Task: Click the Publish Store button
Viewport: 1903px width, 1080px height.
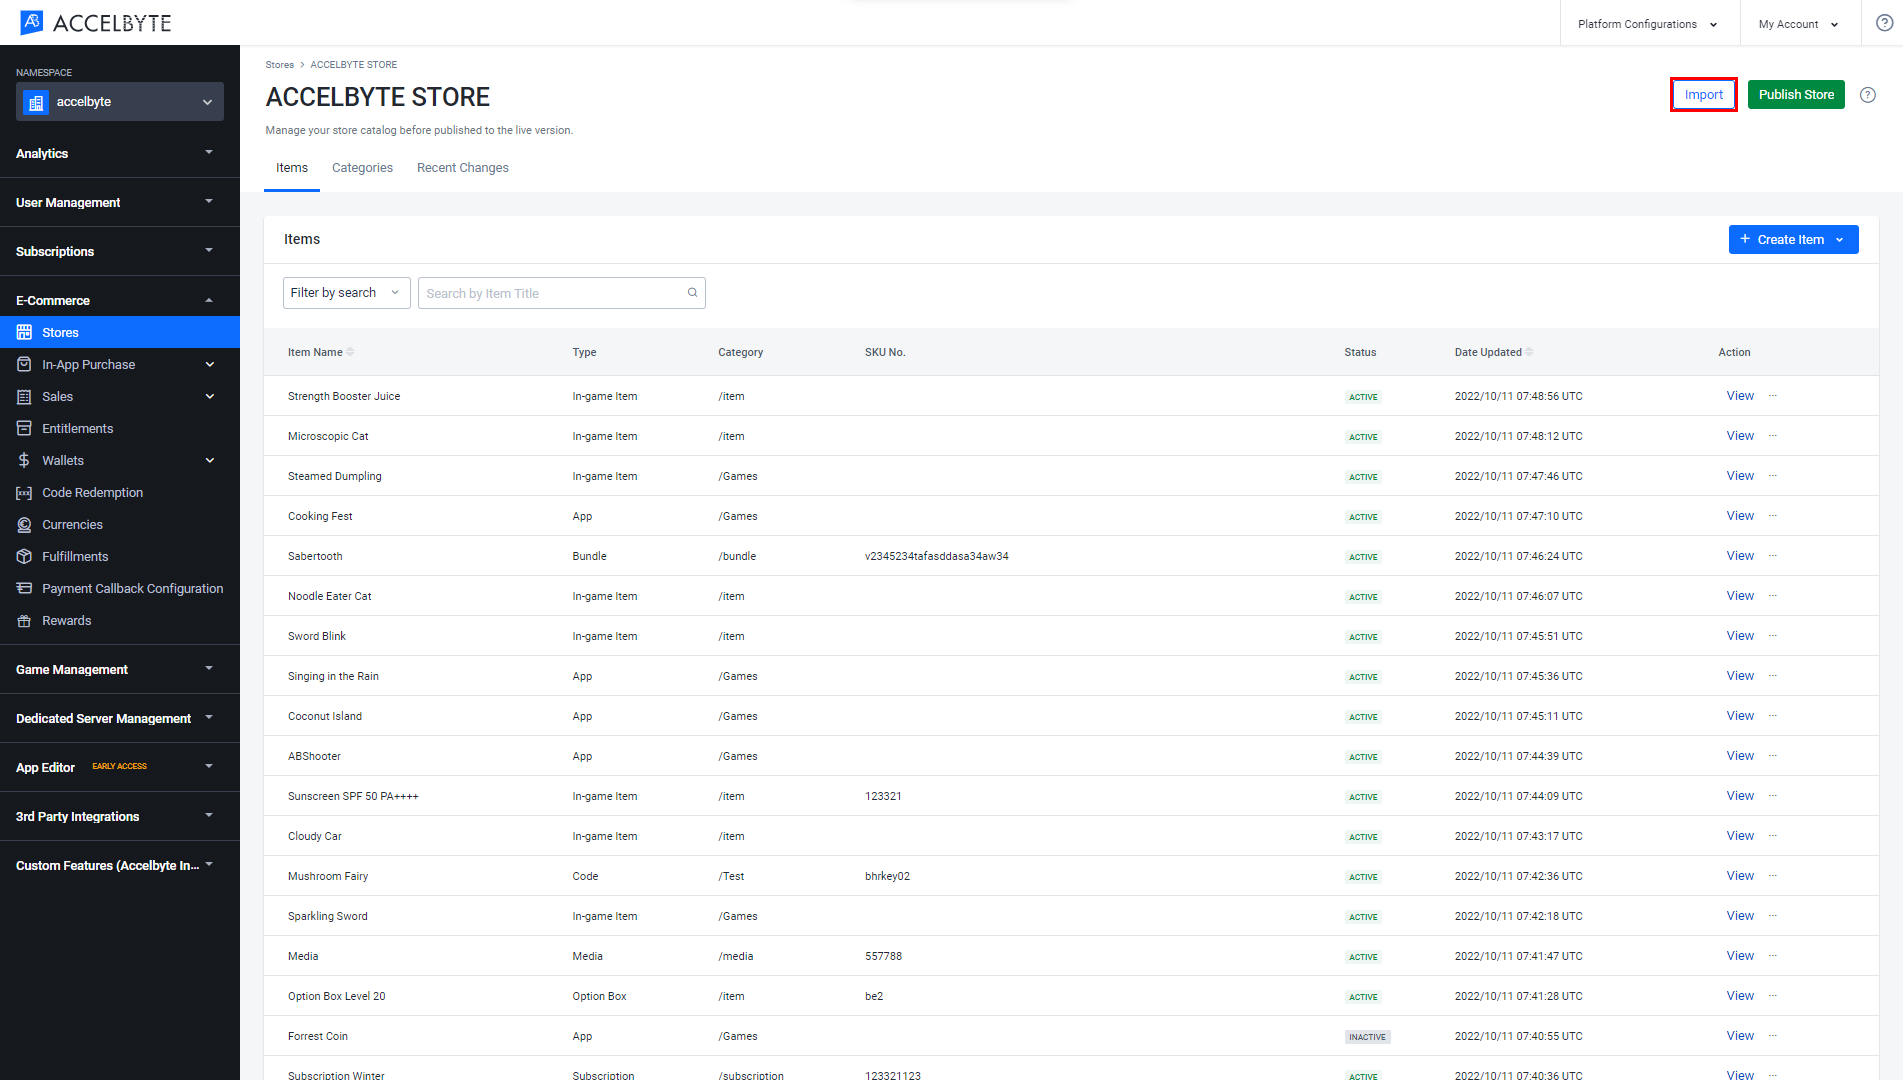Action: point(1796,95)
